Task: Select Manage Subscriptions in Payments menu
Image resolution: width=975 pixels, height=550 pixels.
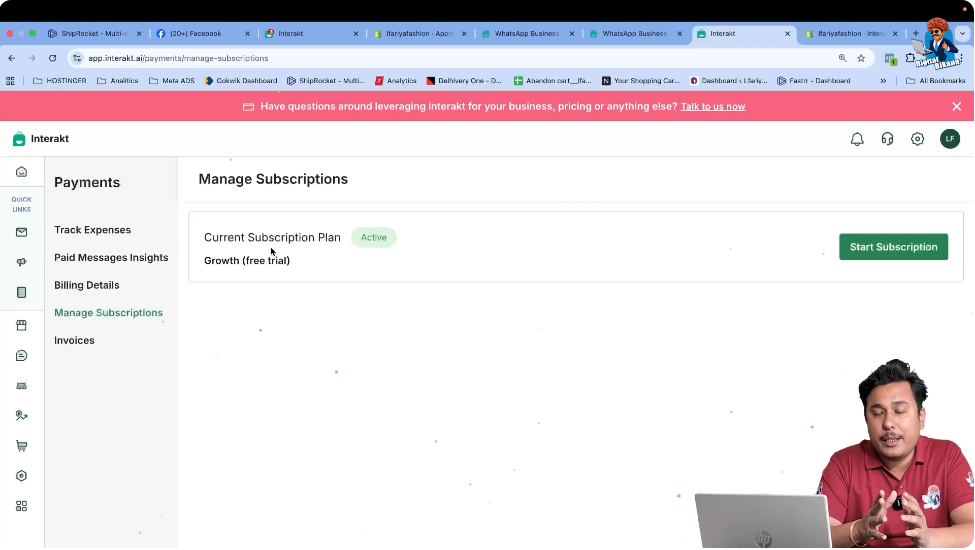Action: (x=108, y=313)
